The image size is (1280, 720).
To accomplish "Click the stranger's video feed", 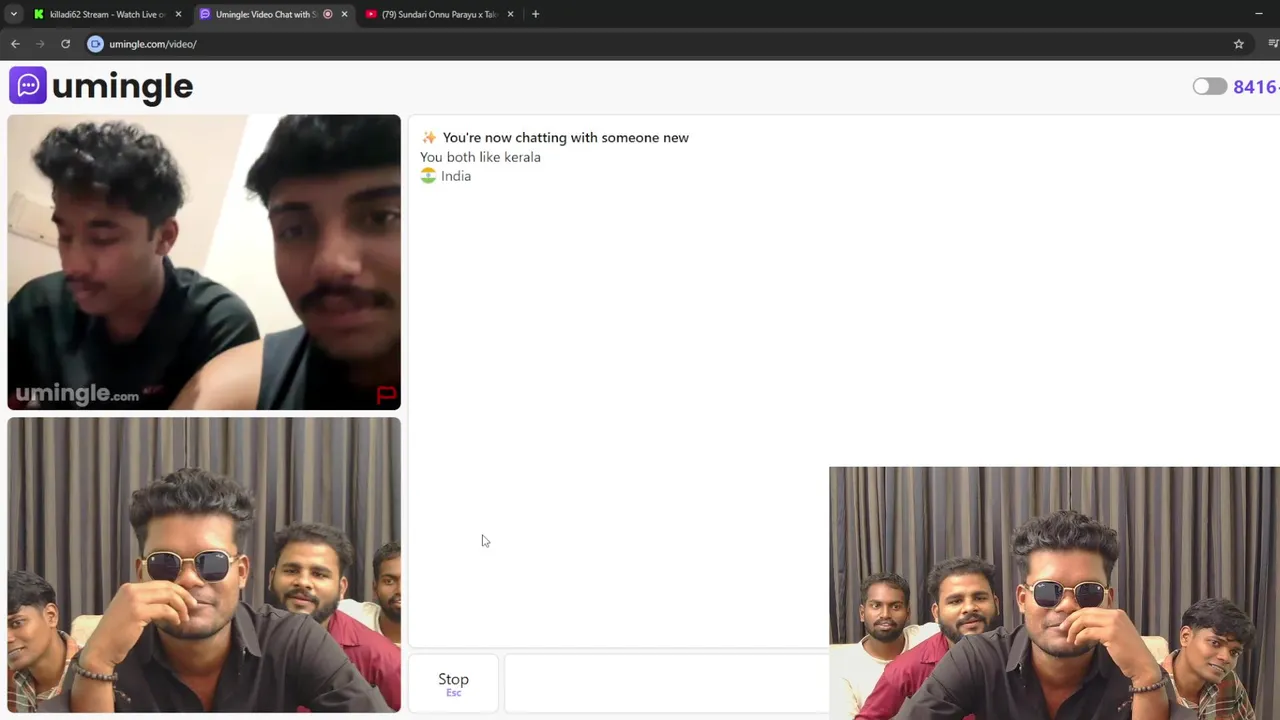I will (204, 262).
